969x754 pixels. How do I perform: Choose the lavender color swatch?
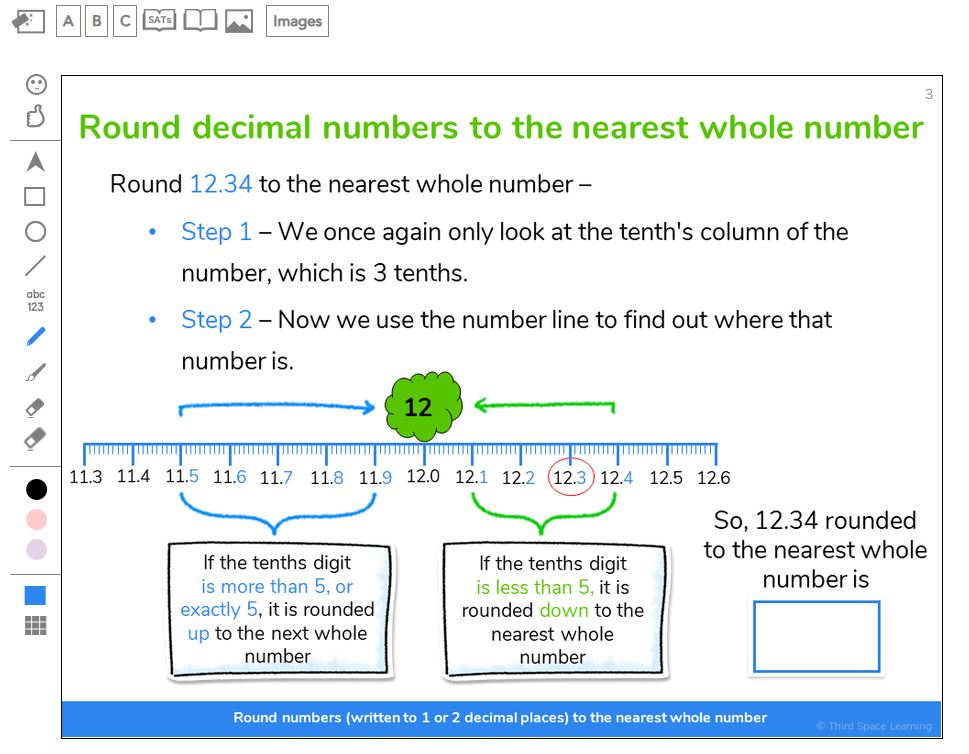coord(36,549)
